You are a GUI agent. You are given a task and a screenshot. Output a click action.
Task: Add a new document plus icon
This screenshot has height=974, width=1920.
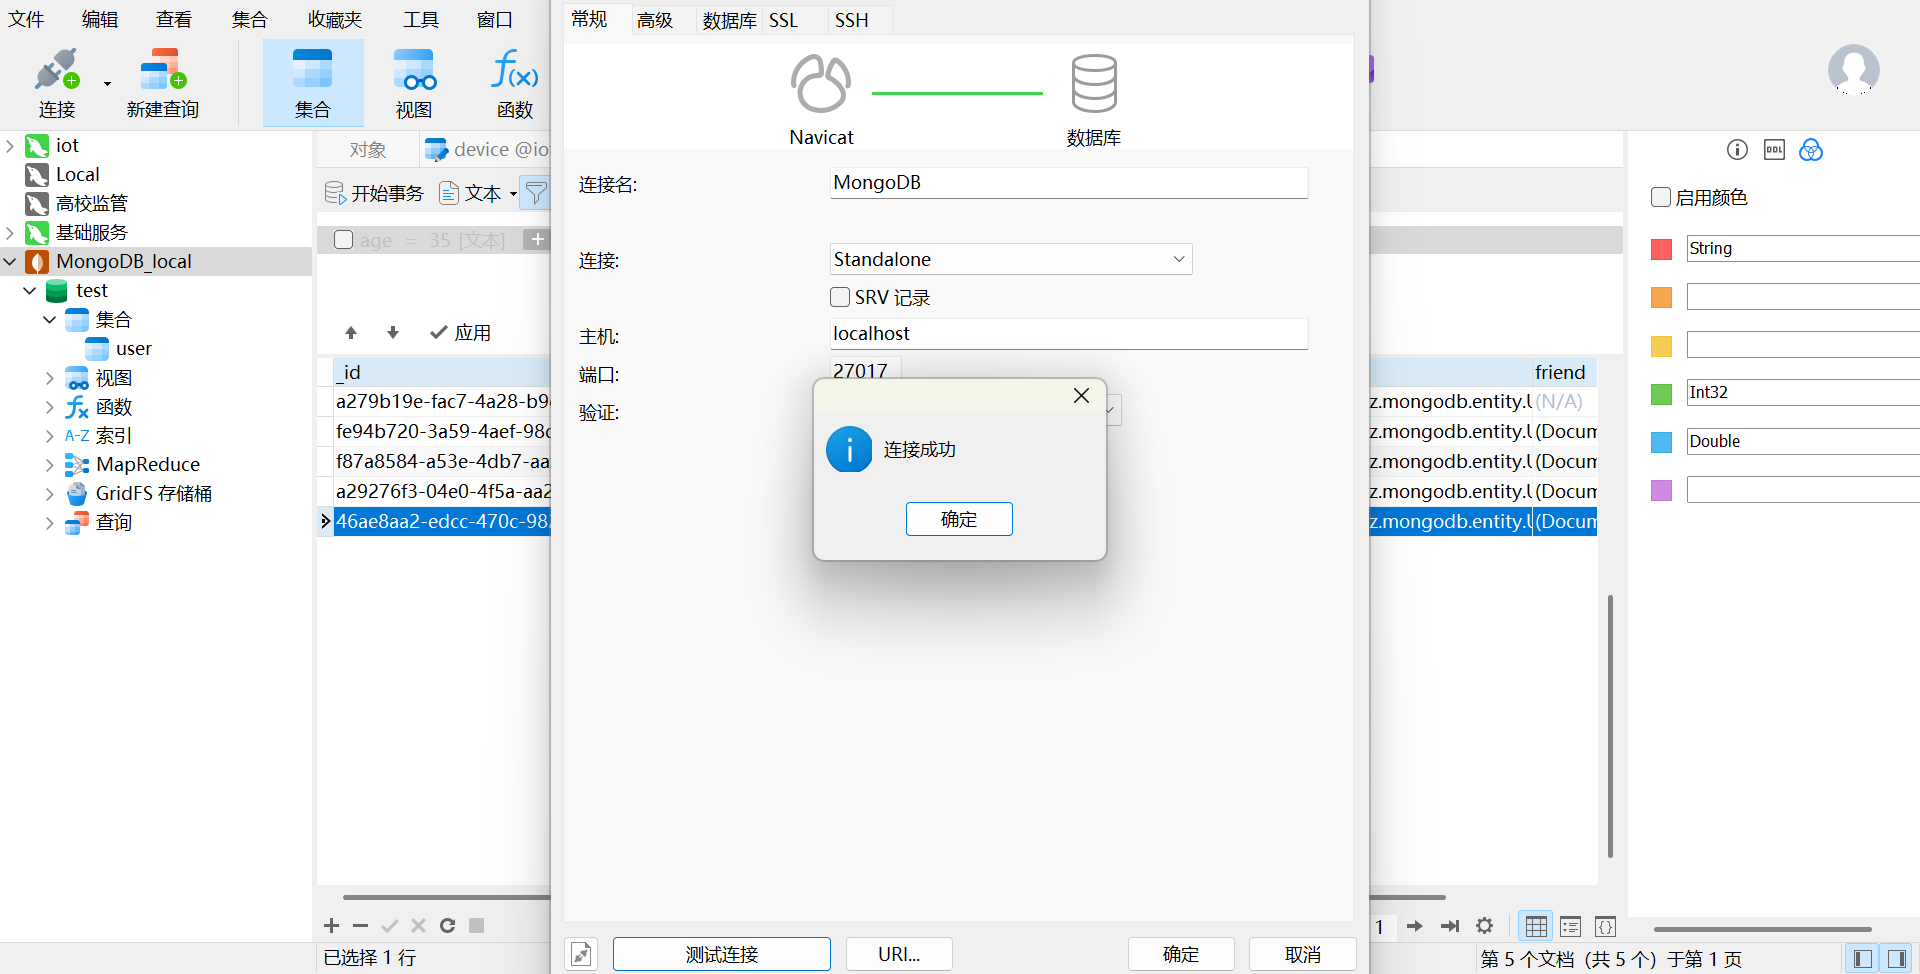coord(332,926)
